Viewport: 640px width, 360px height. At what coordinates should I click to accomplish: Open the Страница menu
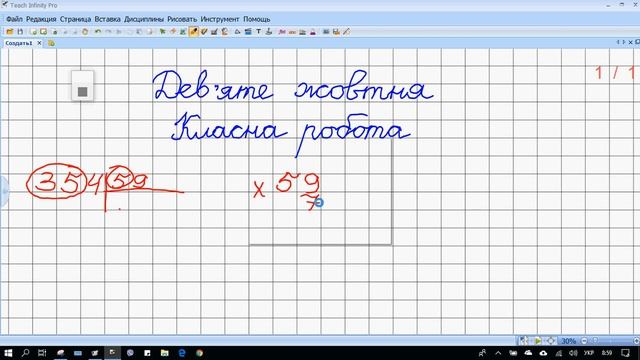click(75, 19)
